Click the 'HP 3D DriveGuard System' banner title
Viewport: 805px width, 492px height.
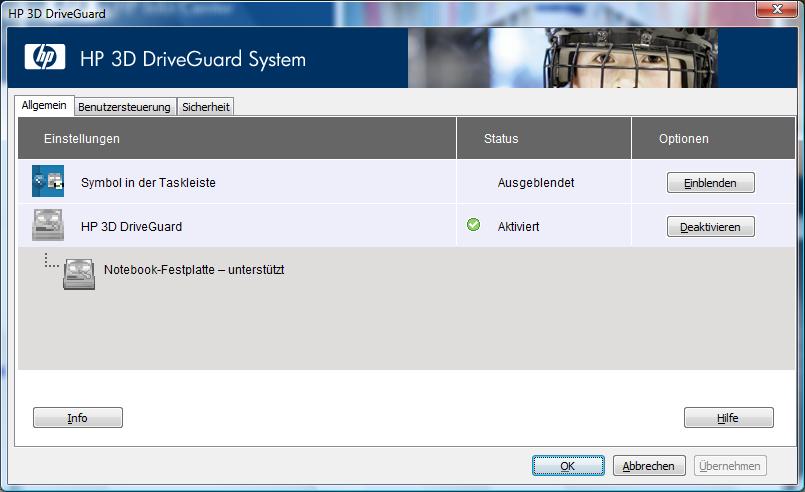click(x=193, y=59)
